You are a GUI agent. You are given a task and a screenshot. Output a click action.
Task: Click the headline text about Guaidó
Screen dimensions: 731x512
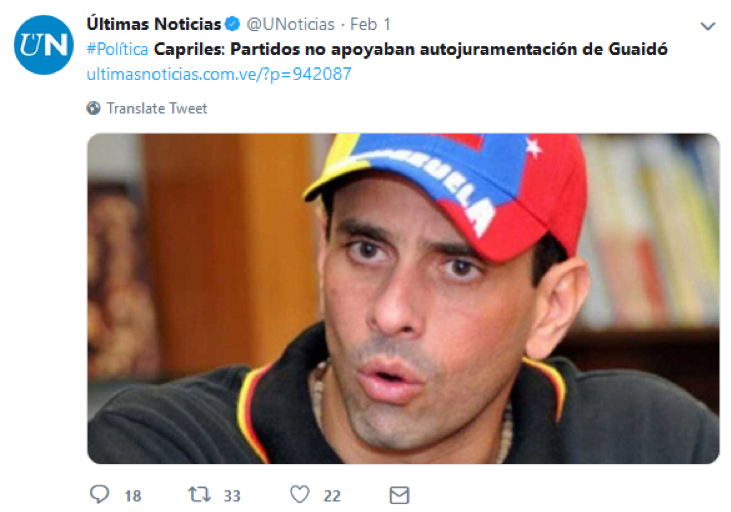pyautogui.click(x=411, y=49)
